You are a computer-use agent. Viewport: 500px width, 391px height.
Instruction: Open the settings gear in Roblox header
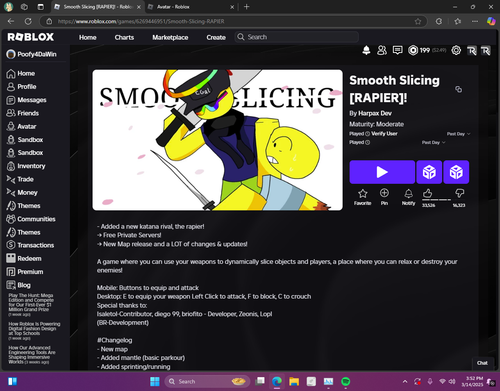coord(456,50)
